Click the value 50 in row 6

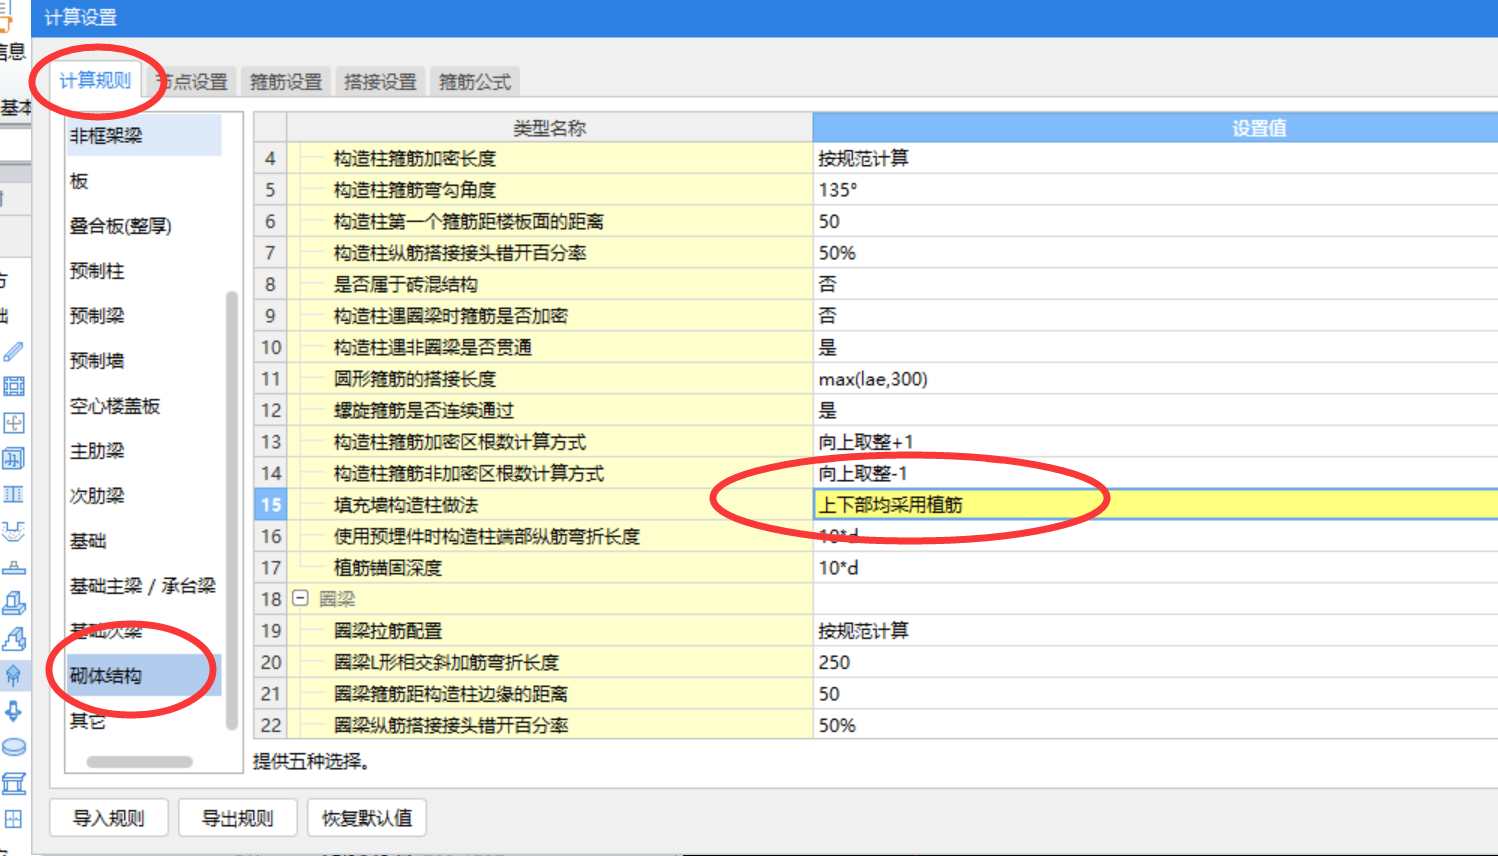click(x=1156, y=221)
